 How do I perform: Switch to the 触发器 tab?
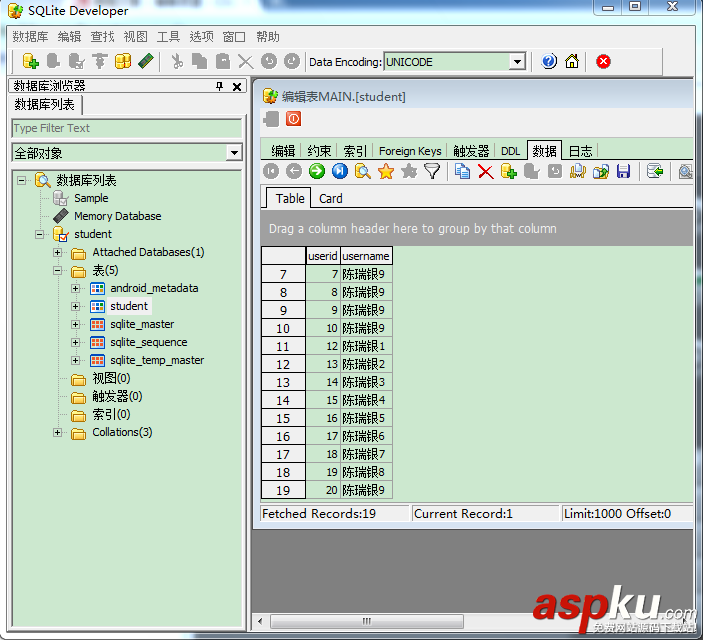471,151
